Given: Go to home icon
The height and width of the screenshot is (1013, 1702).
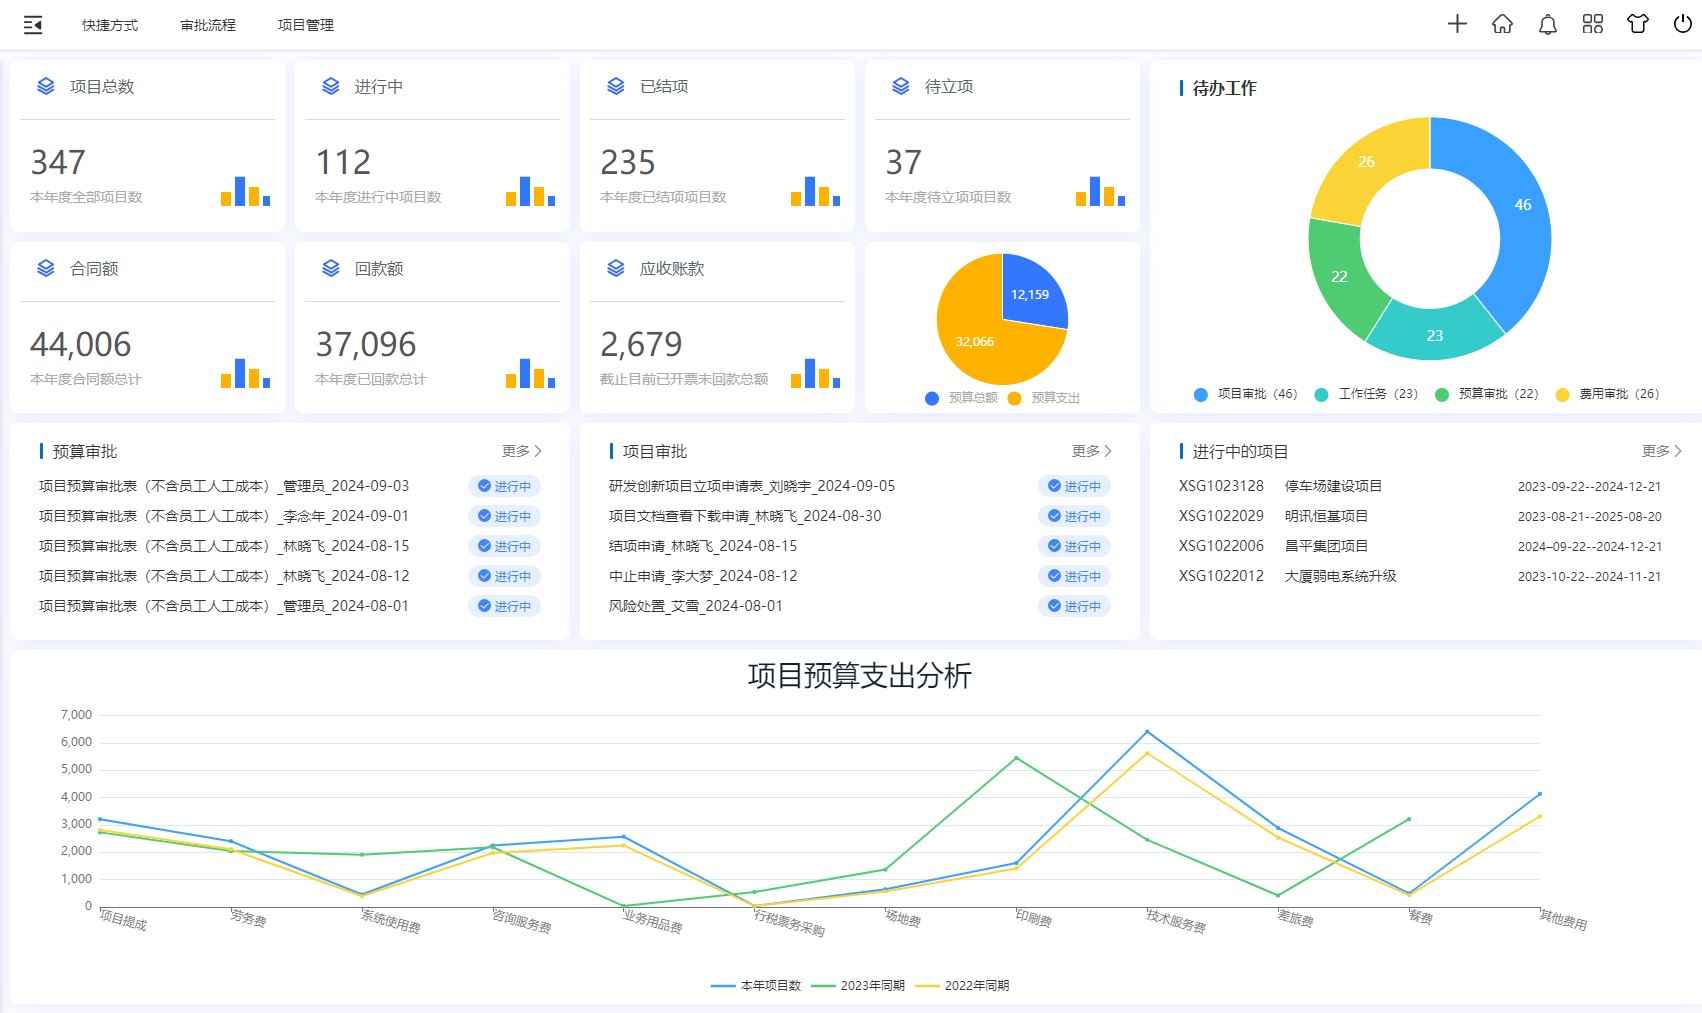Looking at the screenshot, I should point(1502,24).
